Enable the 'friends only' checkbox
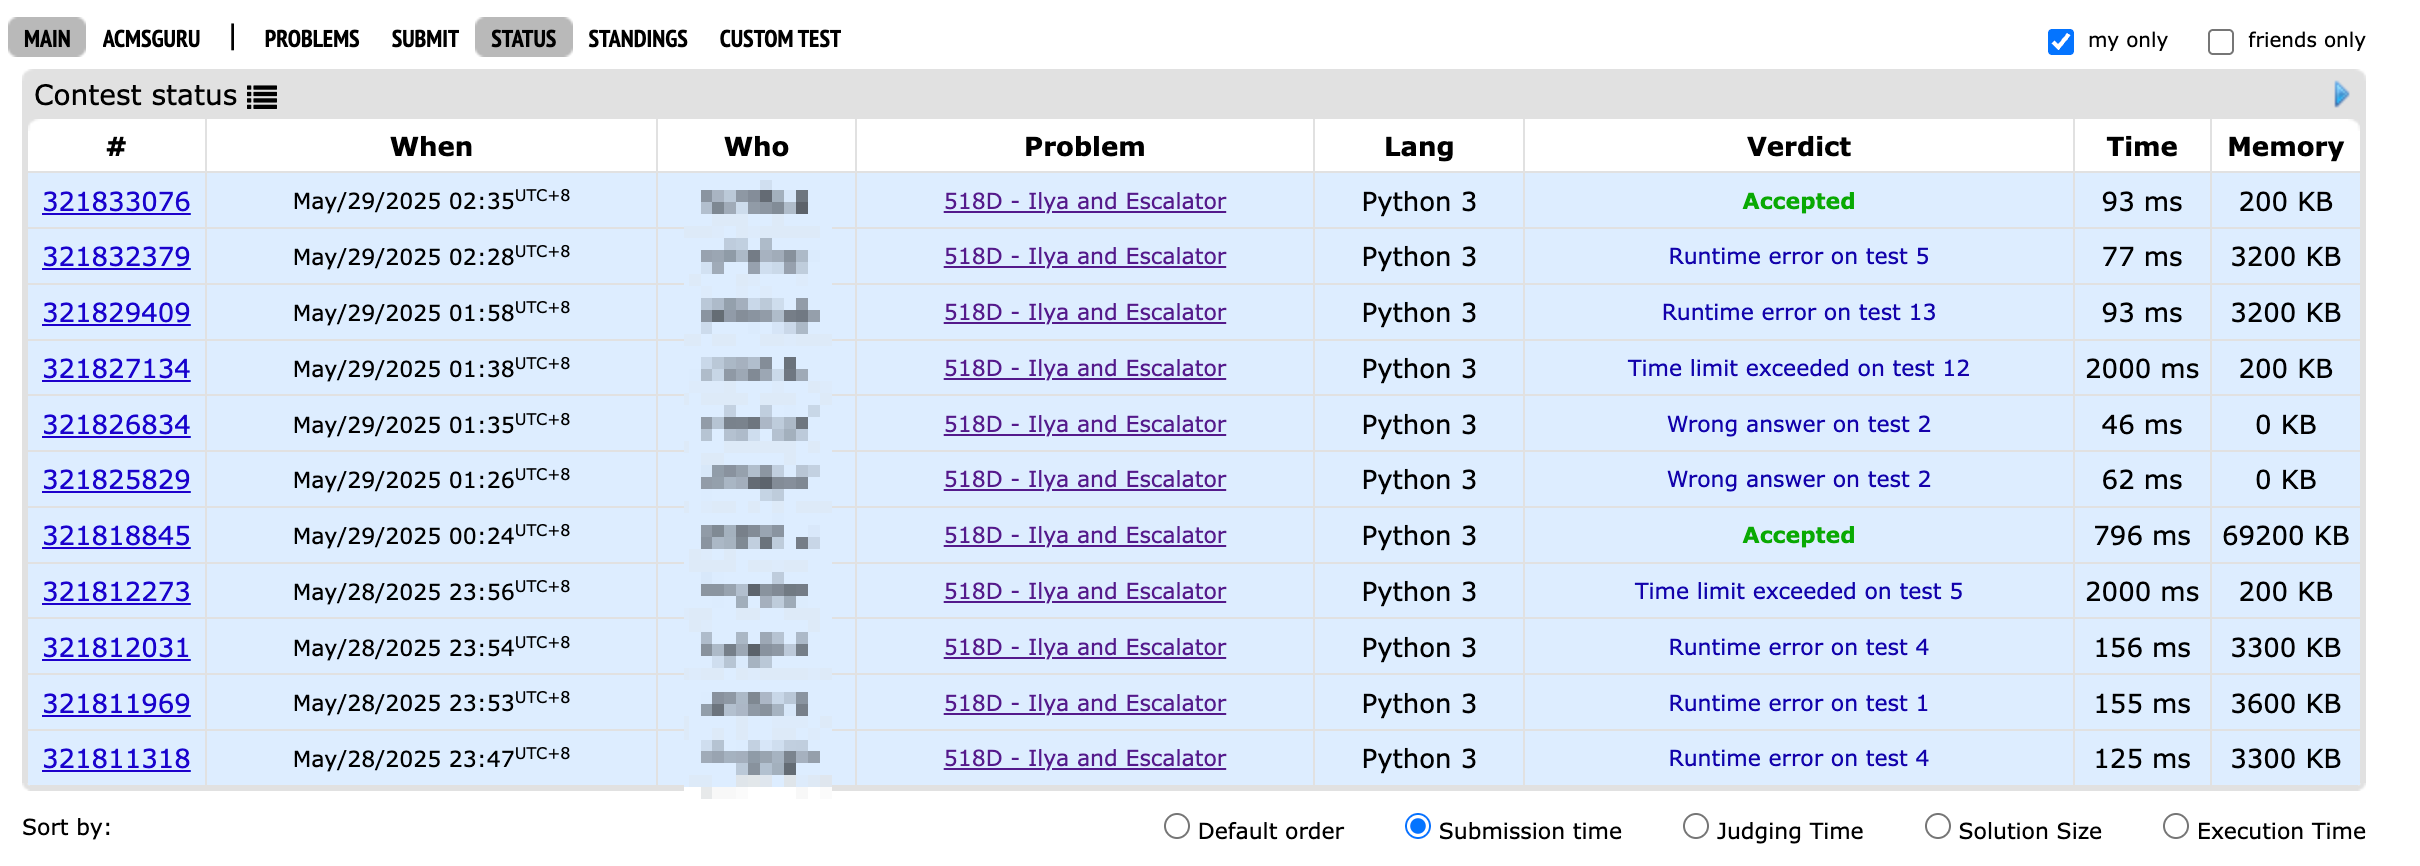This screenshot has height=866, width=2420. pos(2220,41)
